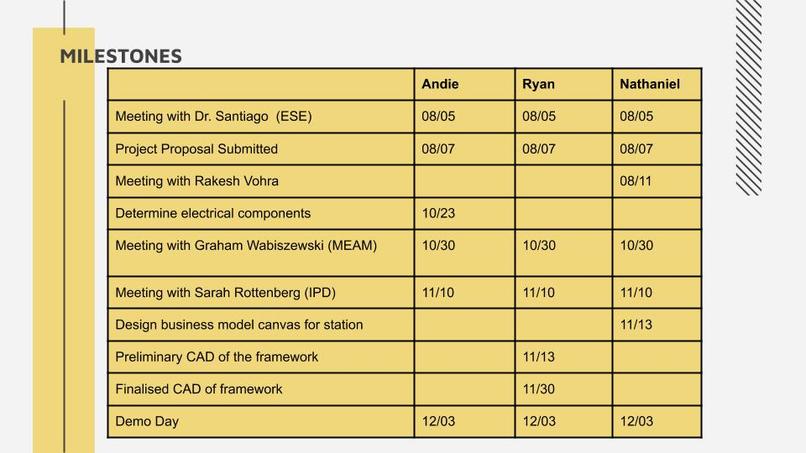Screen dimensions: 806x453
Task: Select Meeting with Sarah Rottenberg cell
Action: (x=261, y=293)
